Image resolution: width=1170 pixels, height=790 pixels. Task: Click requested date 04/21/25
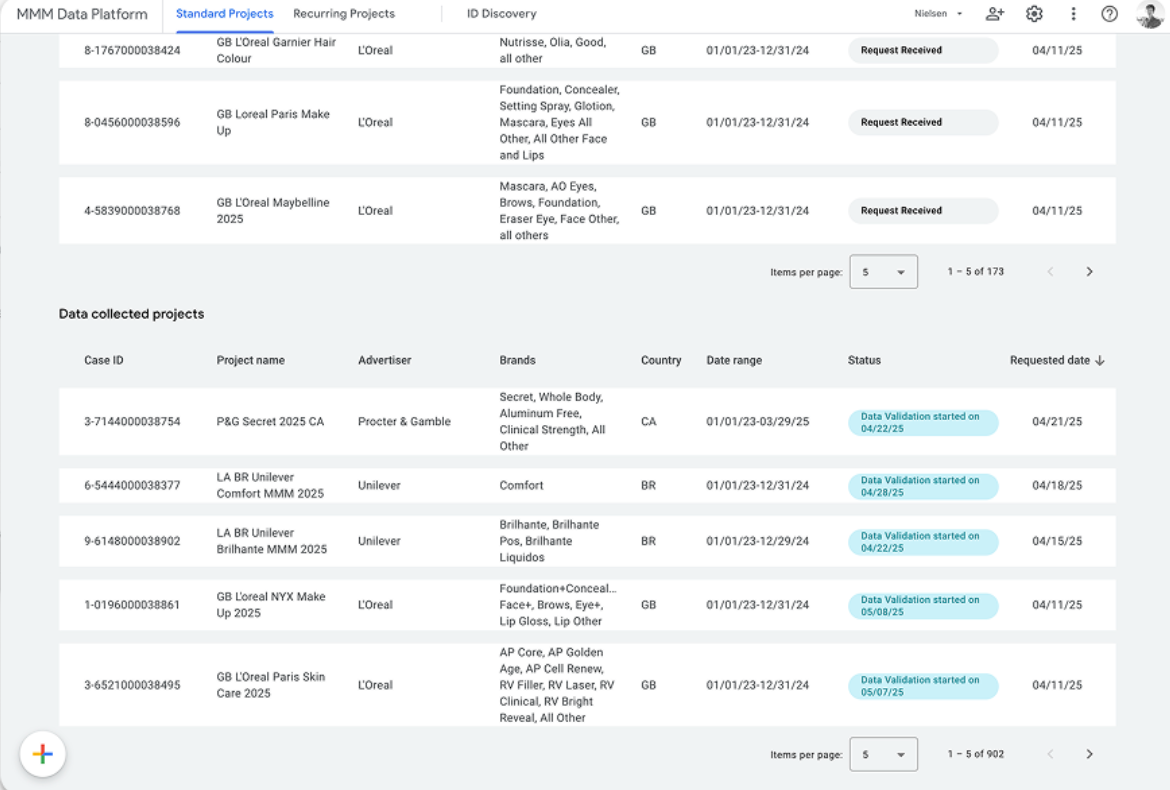point(1057,421)
